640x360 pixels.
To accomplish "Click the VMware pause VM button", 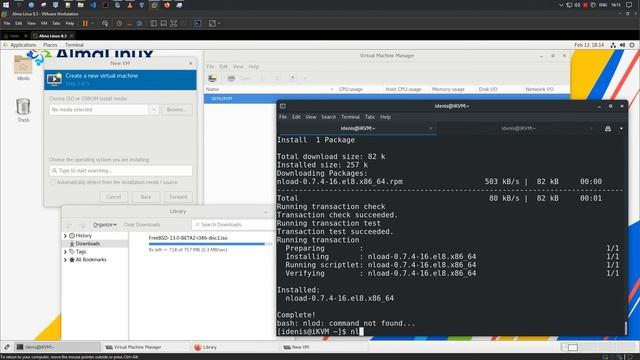I will (x=85, y=23).
